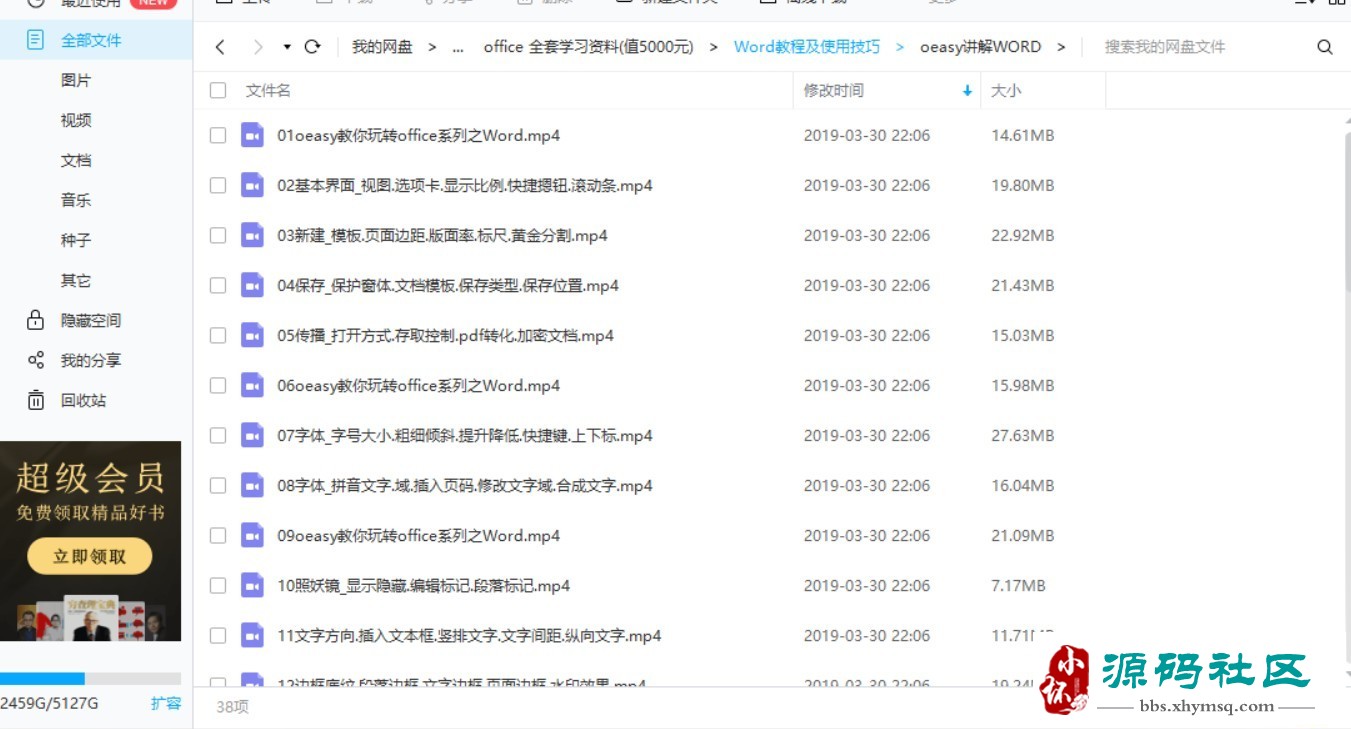This screenshot has width=1351, height=729.
Task: Go to office 全套学习资料(值5000元) breadcrumb
Action: coord(588,47)
